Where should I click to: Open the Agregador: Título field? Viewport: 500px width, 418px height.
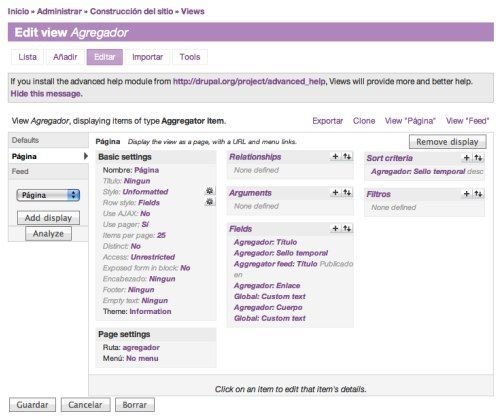(265, 242)
